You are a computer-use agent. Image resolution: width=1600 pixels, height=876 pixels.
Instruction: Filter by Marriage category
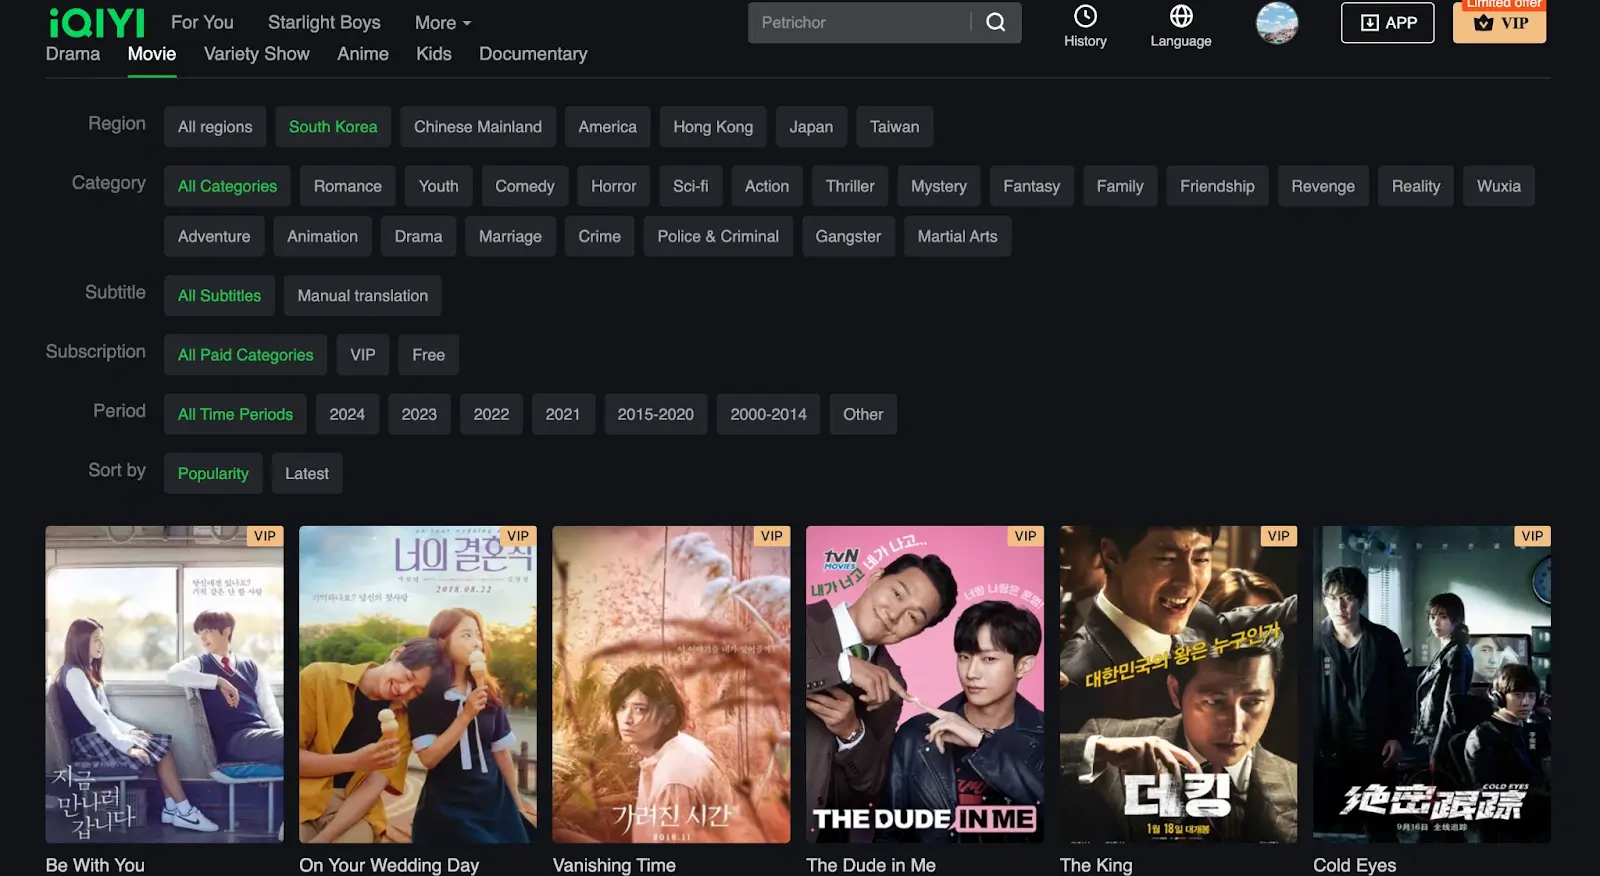click(x=510, y=236)
